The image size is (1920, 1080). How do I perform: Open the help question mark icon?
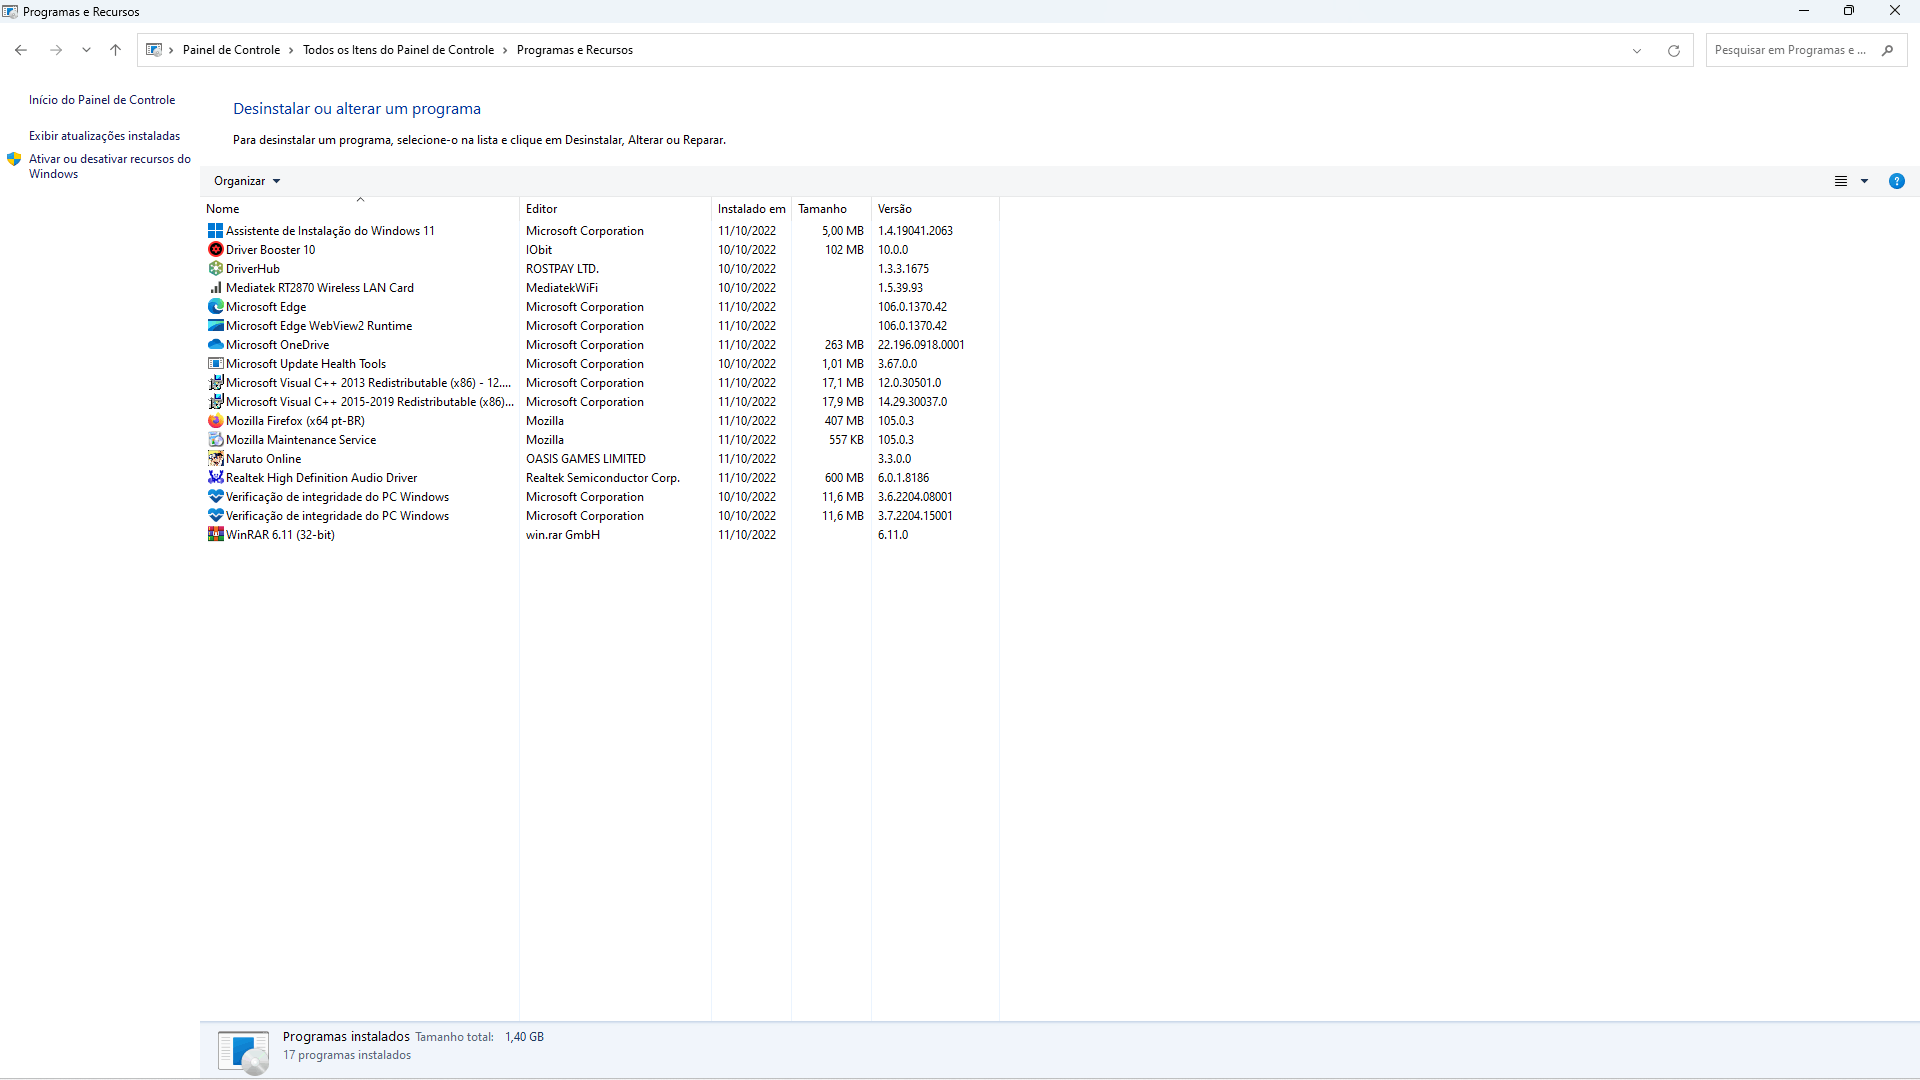(1896, 181)
